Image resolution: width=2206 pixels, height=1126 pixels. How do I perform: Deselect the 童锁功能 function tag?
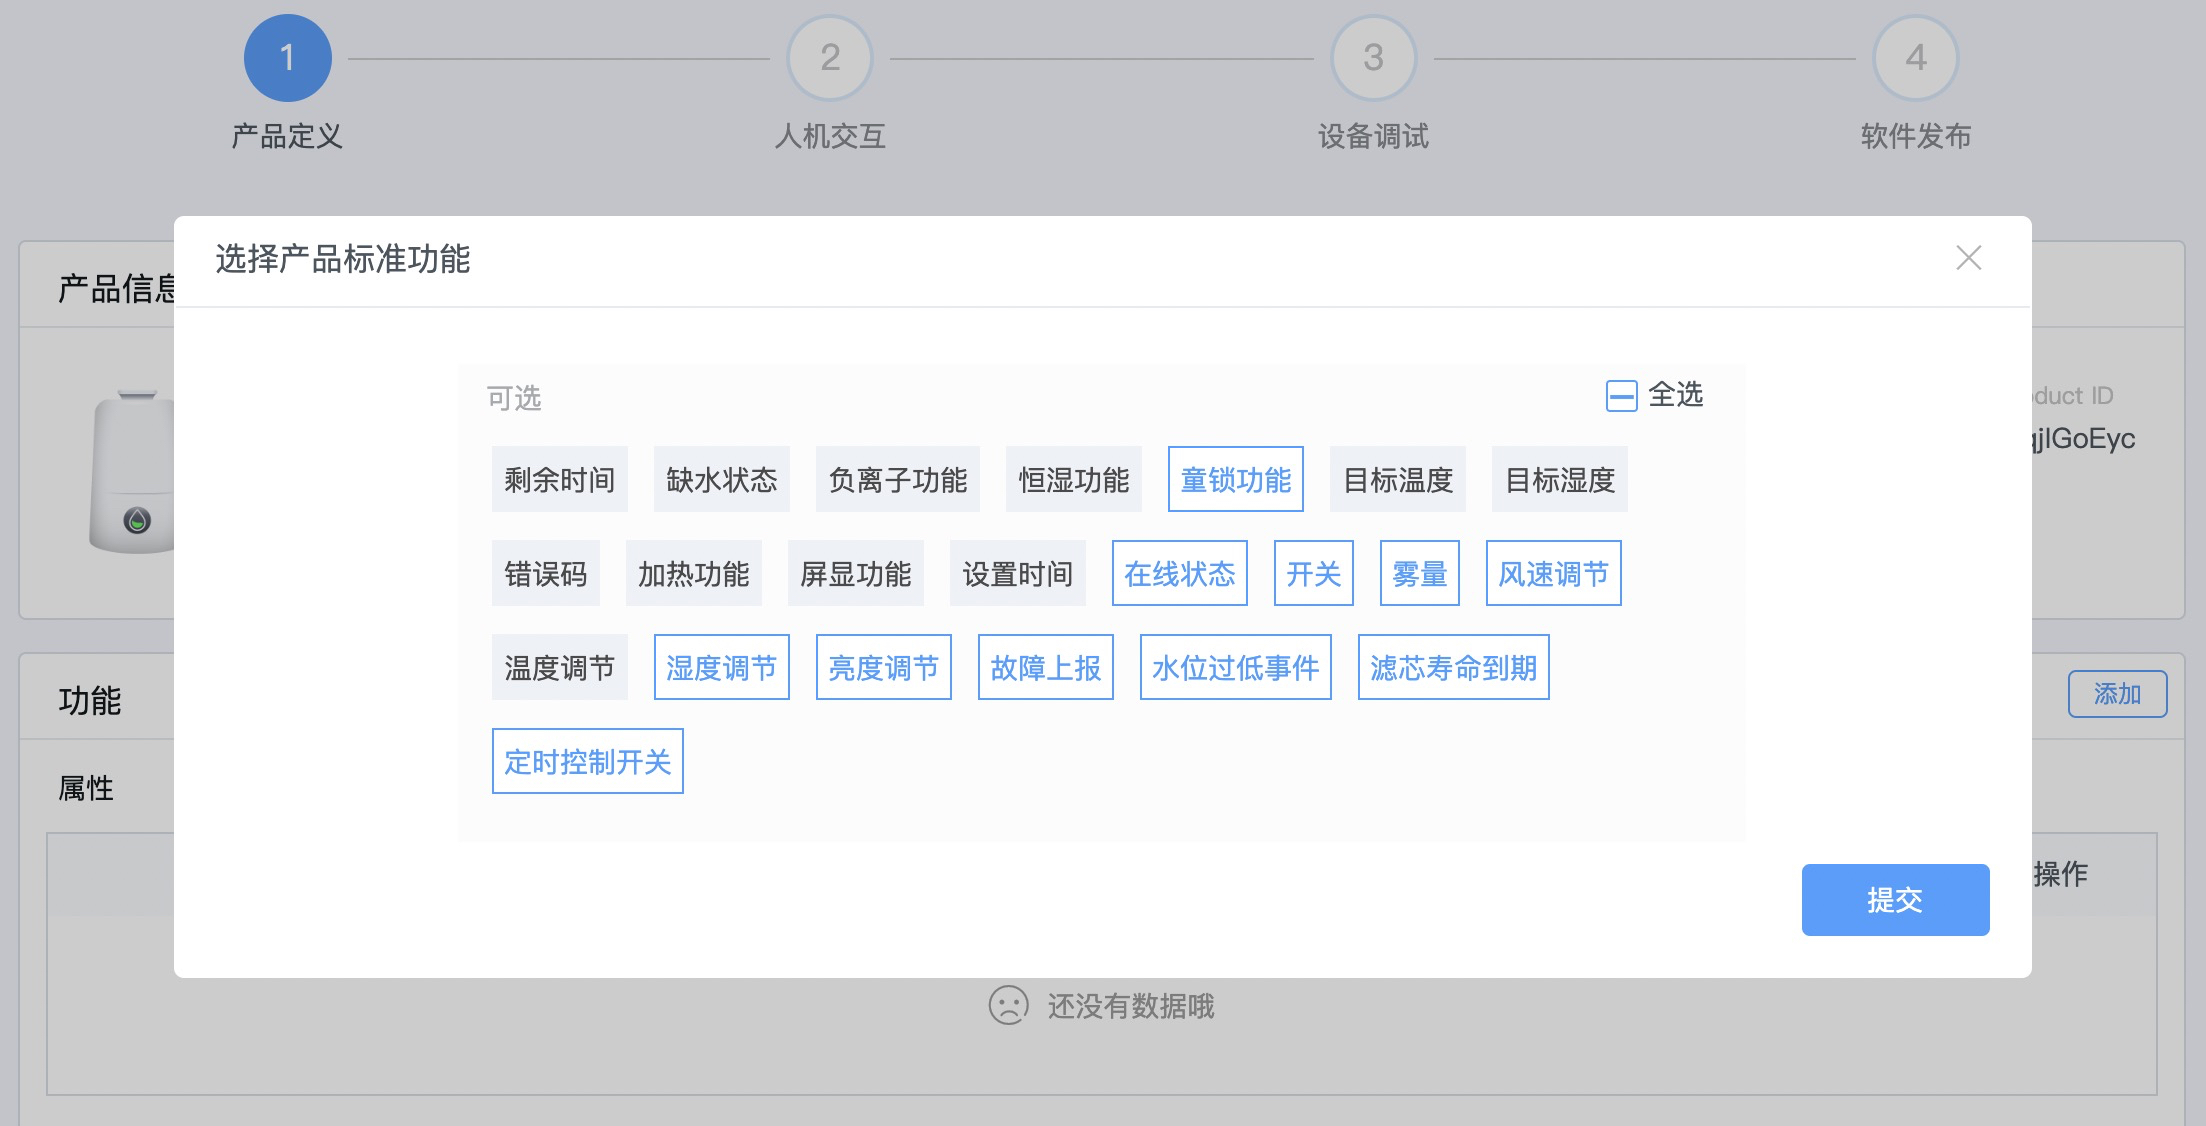pyautogui.click(x=1235, y=480)
